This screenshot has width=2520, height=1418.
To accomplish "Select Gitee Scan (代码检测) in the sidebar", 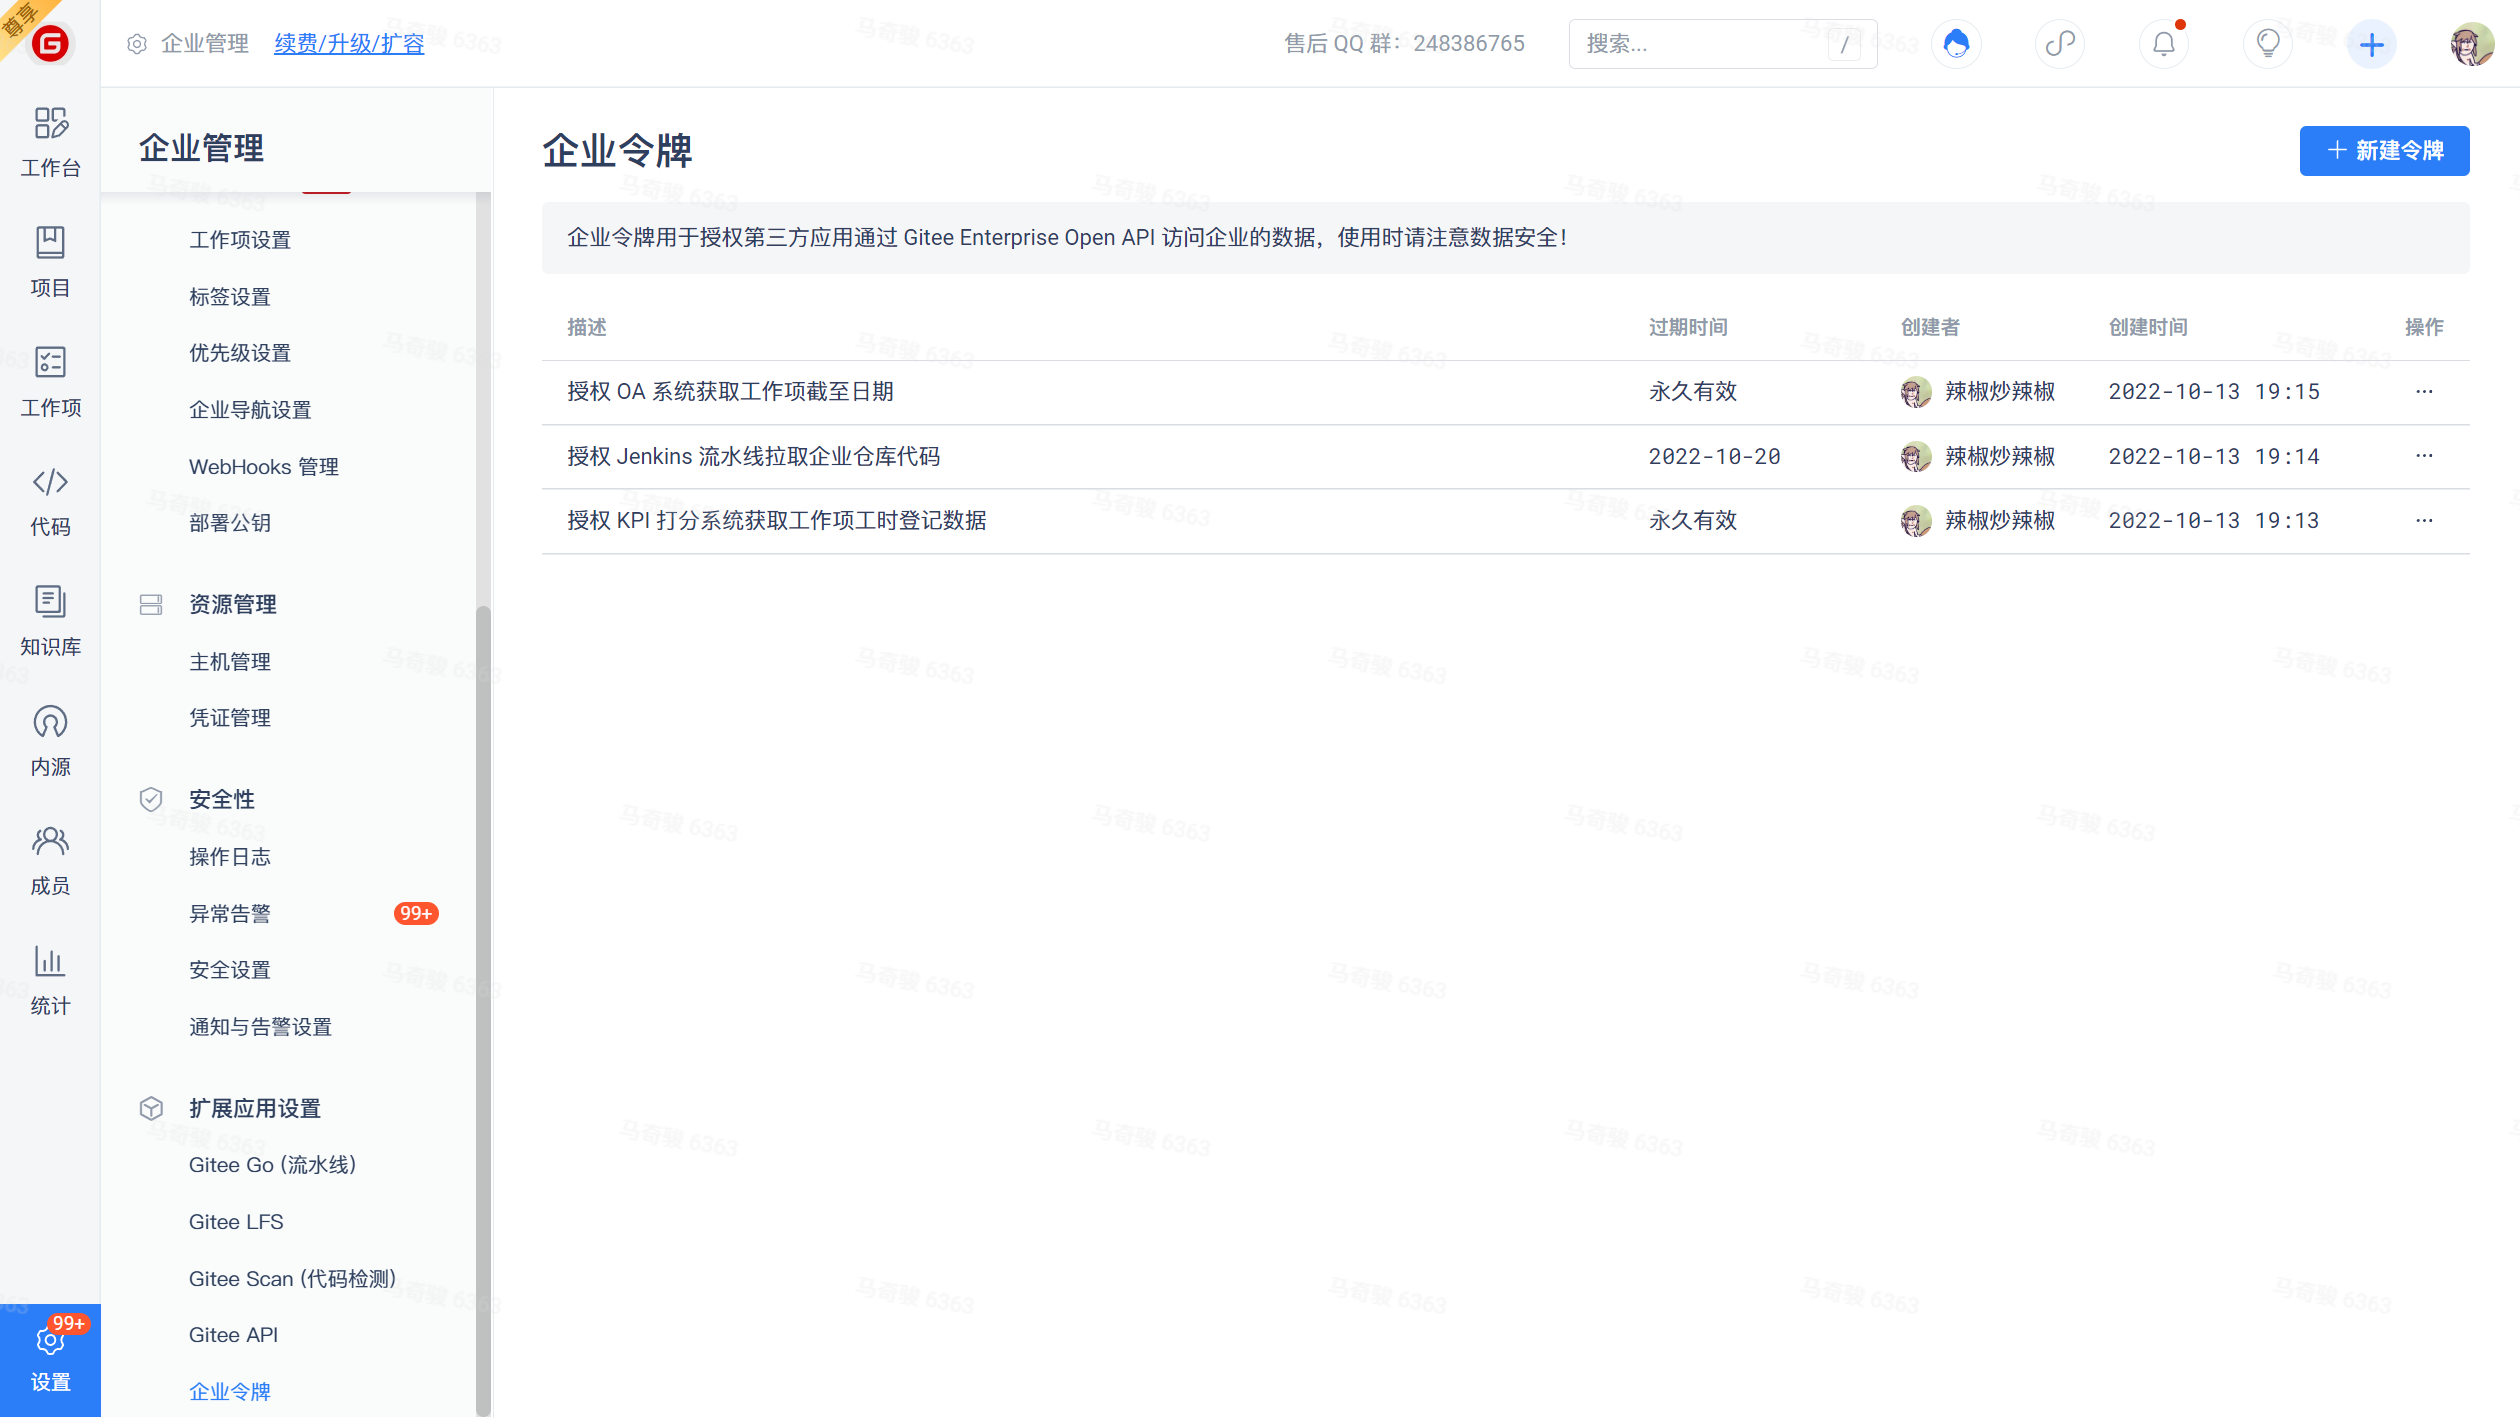I will pos(292,1279).
